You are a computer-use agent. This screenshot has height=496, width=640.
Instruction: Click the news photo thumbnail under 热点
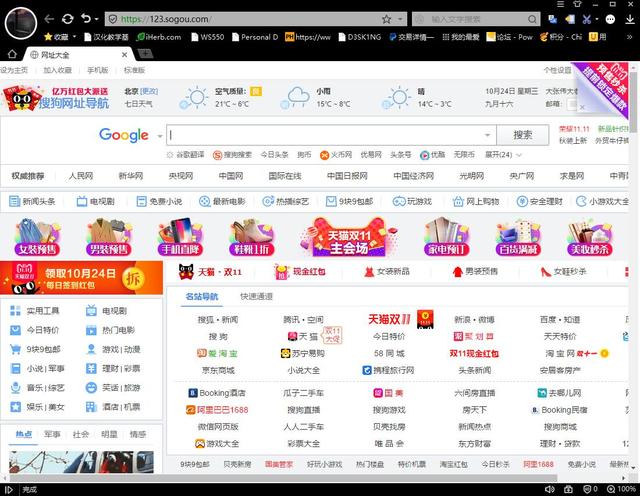click(81, 462)
